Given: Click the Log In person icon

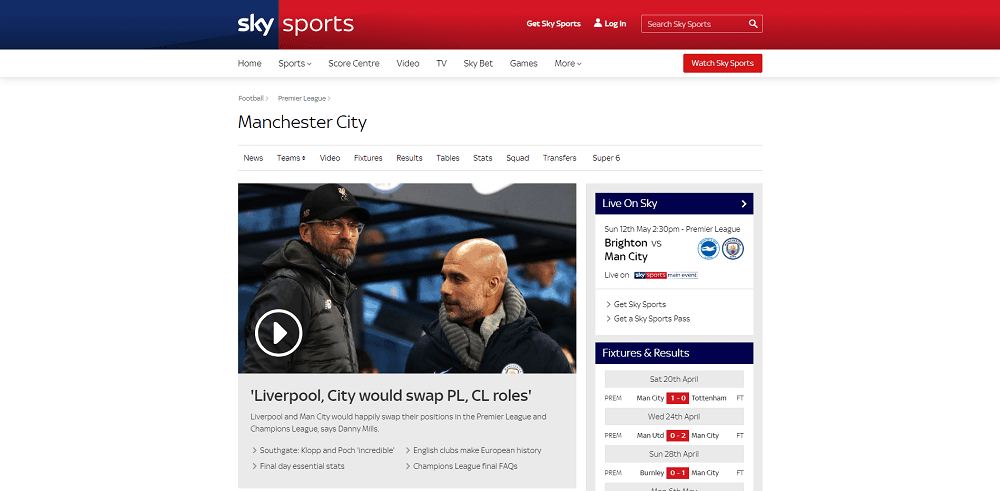Looking at the screenshot, I should 598,23.
